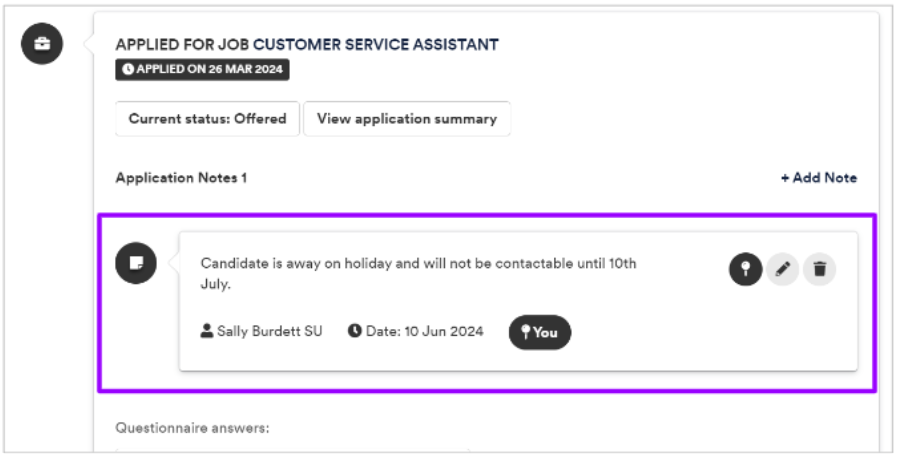Click the clock icon beside the note date
The image size is (897, 454).
pyautogui.click(x=355, y=331)
